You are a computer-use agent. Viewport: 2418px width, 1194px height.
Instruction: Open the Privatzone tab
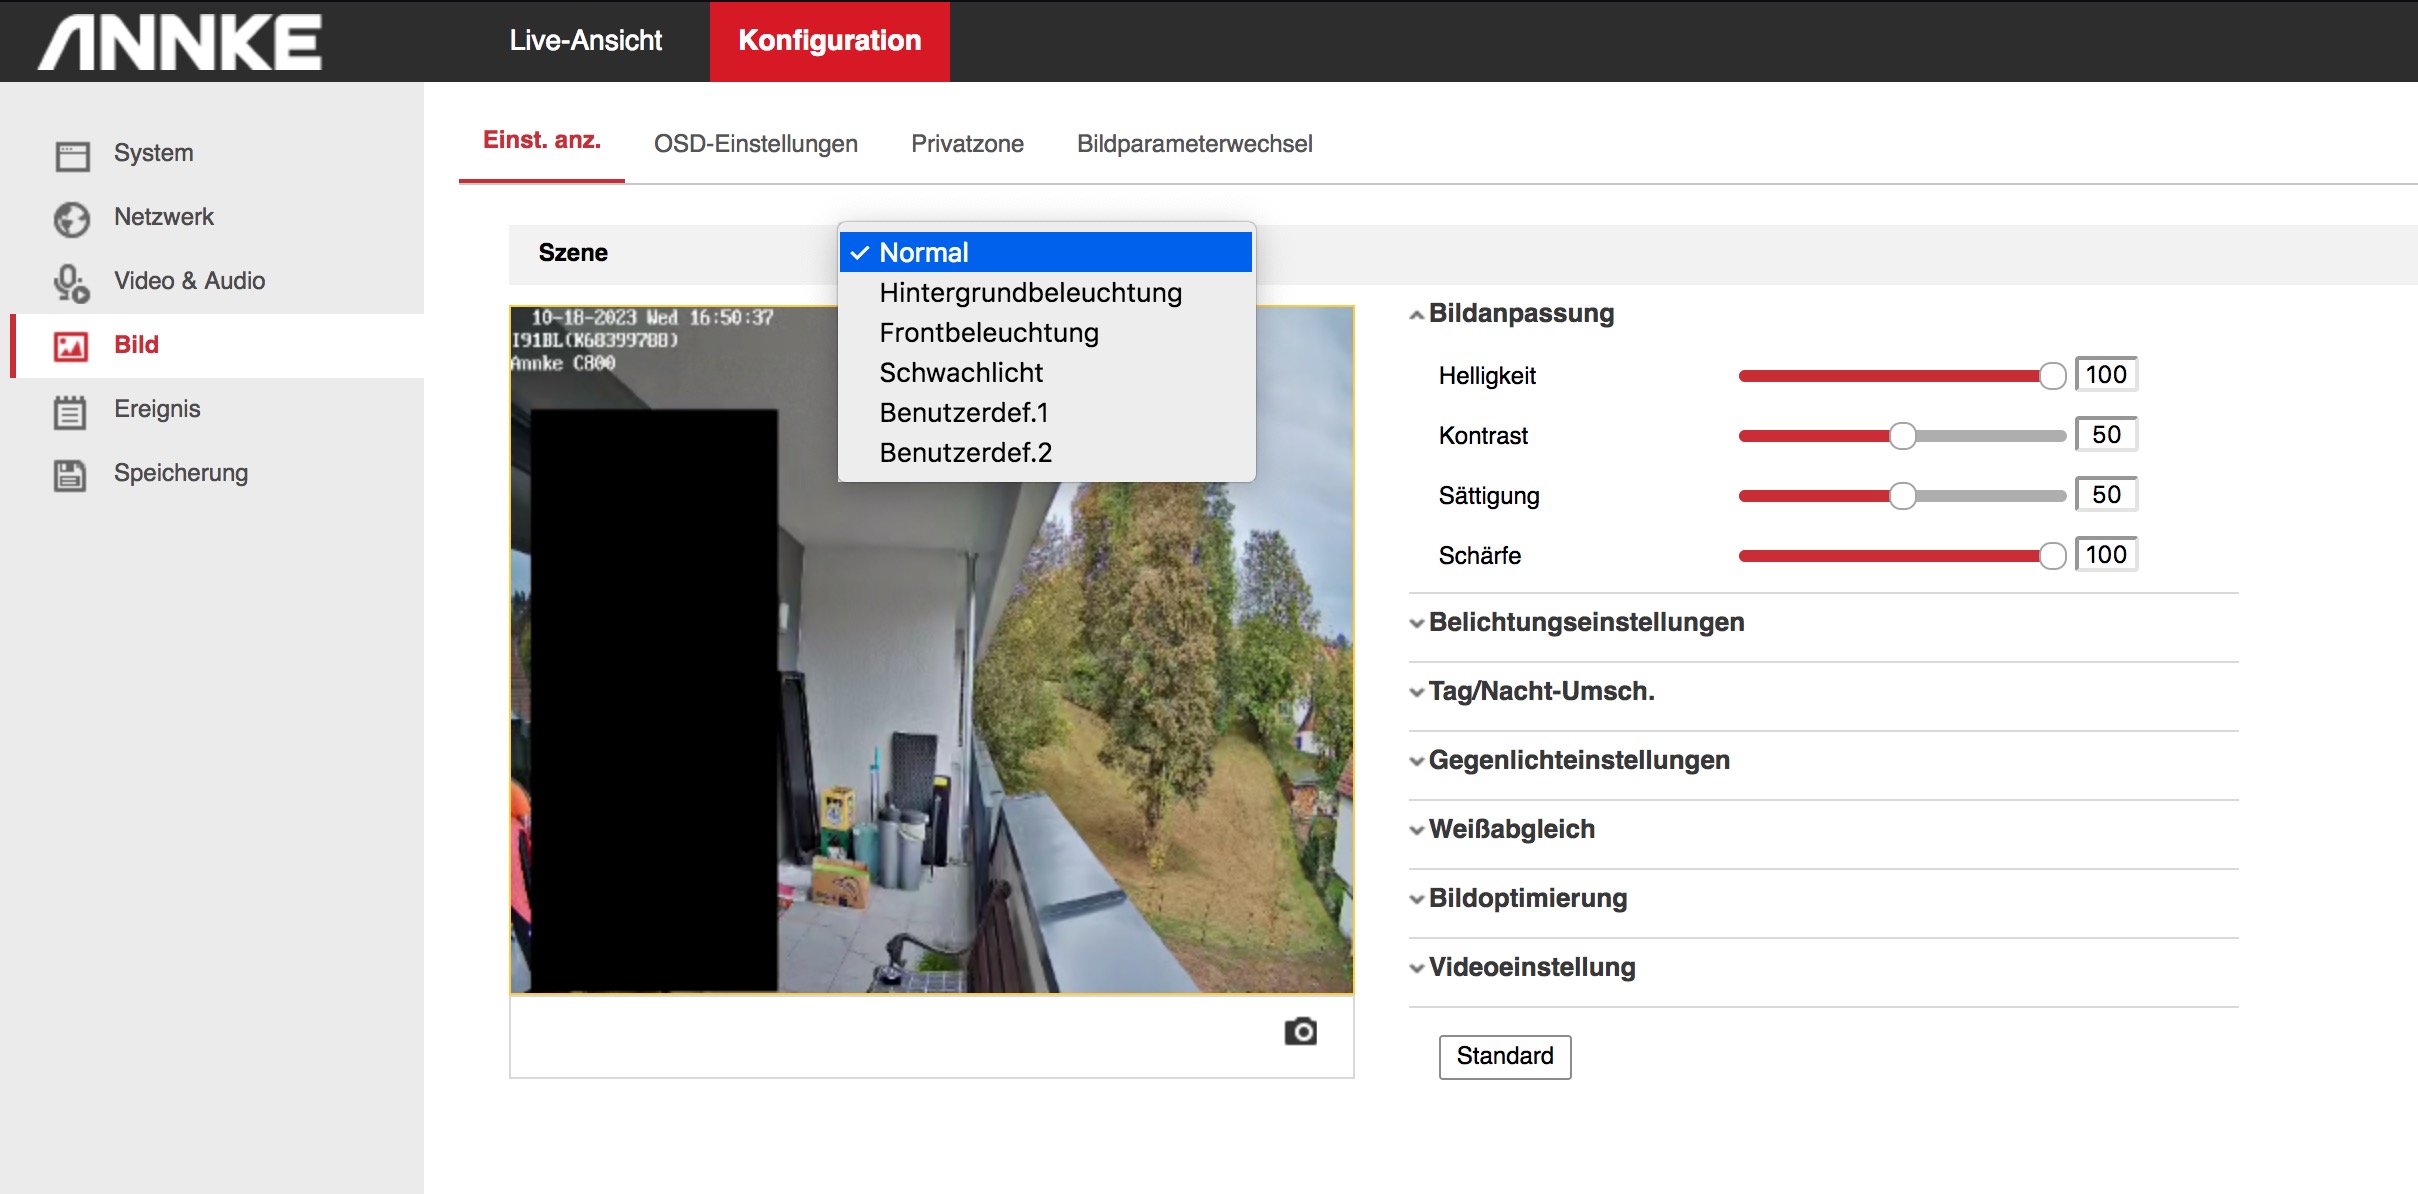point(966,144)
